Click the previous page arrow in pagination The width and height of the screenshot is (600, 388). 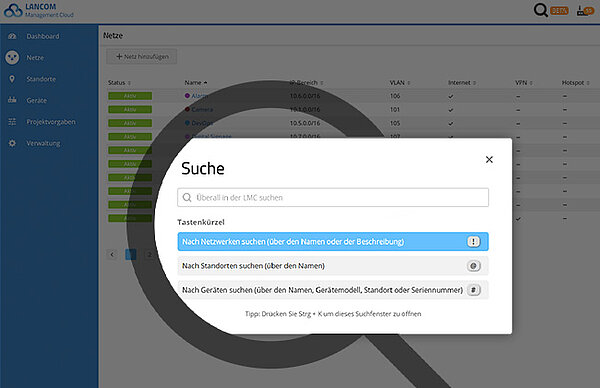pos(112,254)
